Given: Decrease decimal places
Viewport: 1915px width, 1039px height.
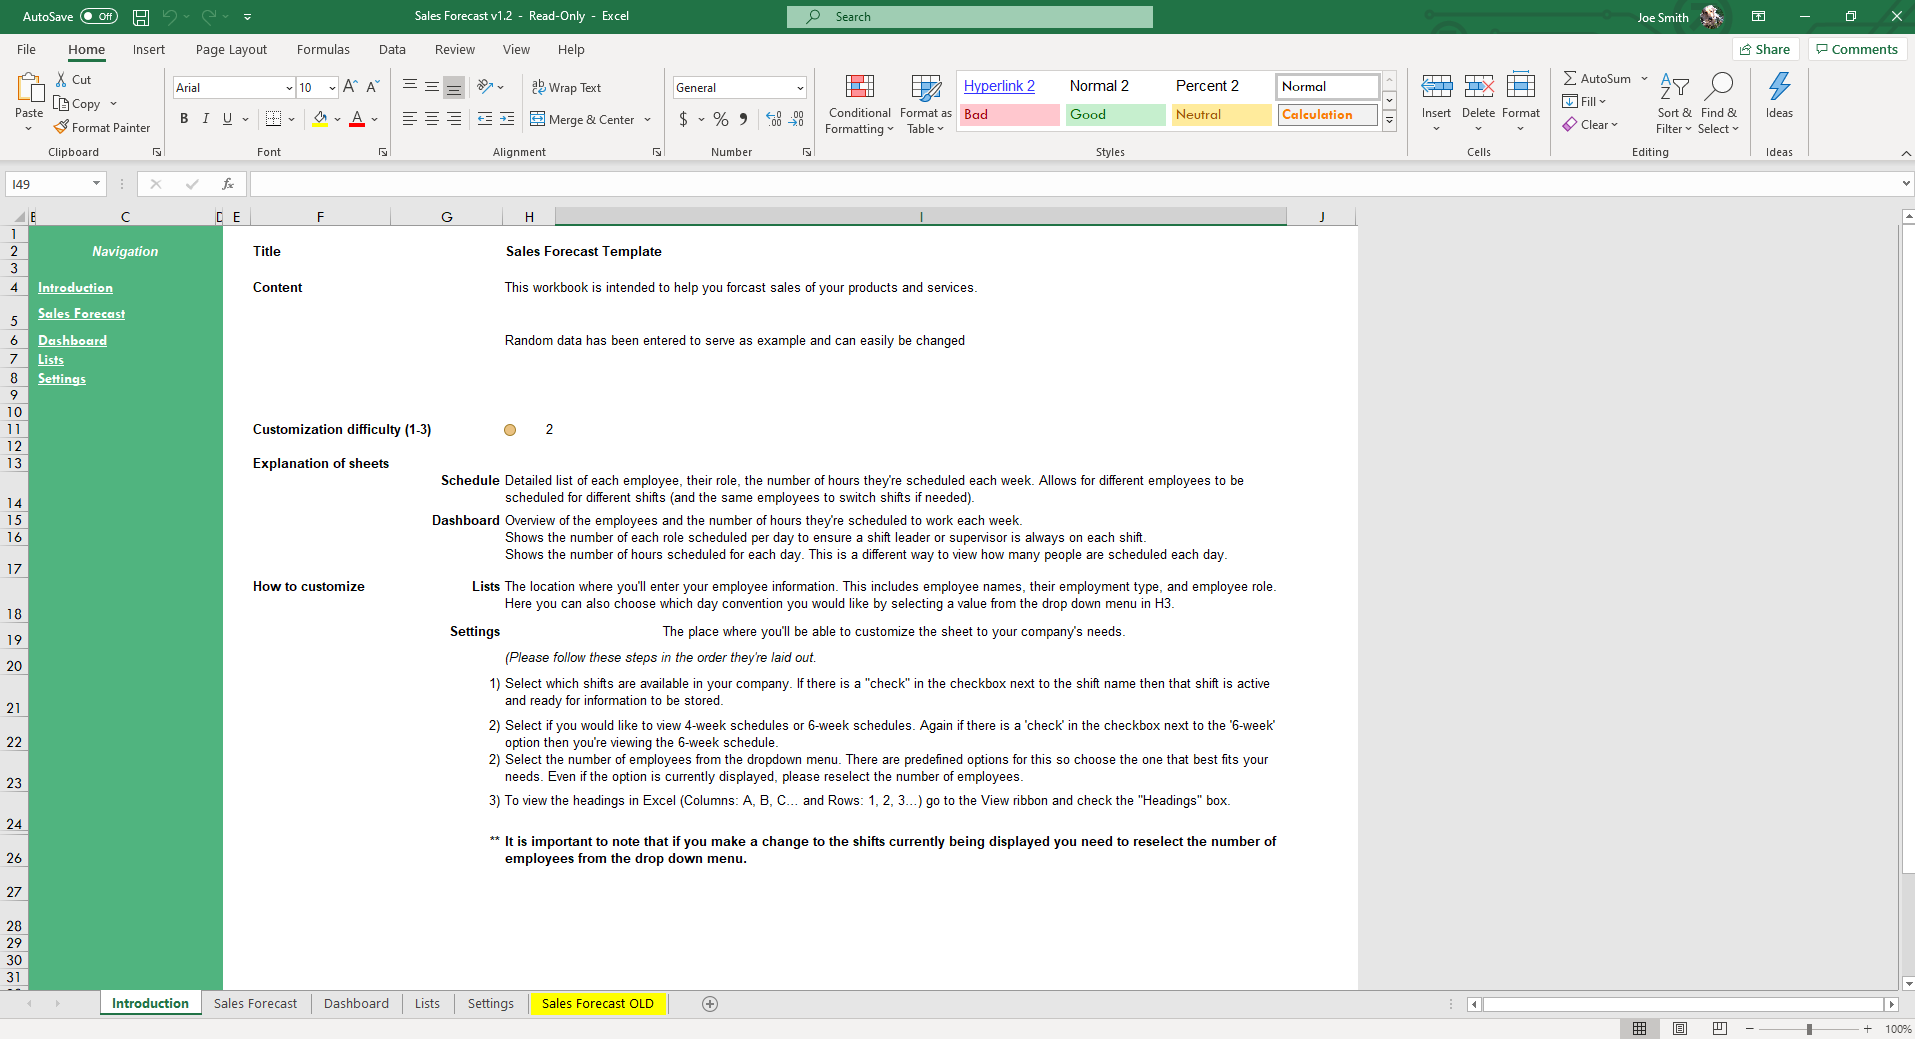Looking at the screenshot, I should click(x=796, y=119).
